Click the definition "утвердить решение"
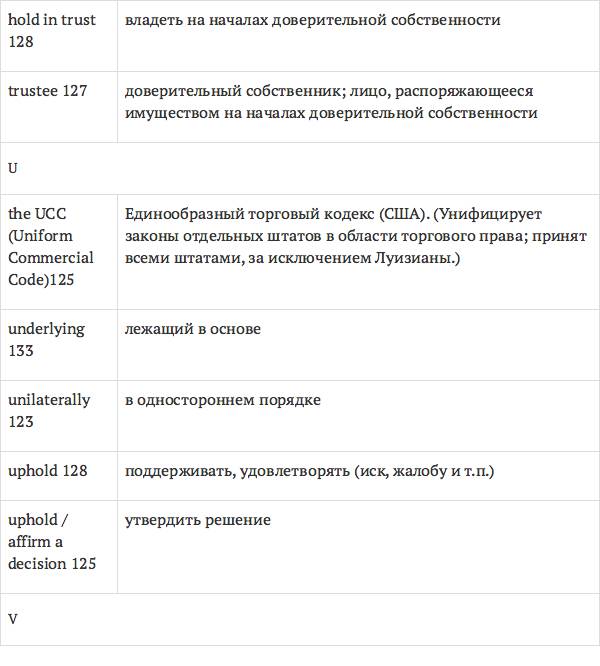 [x=198, y=520]
